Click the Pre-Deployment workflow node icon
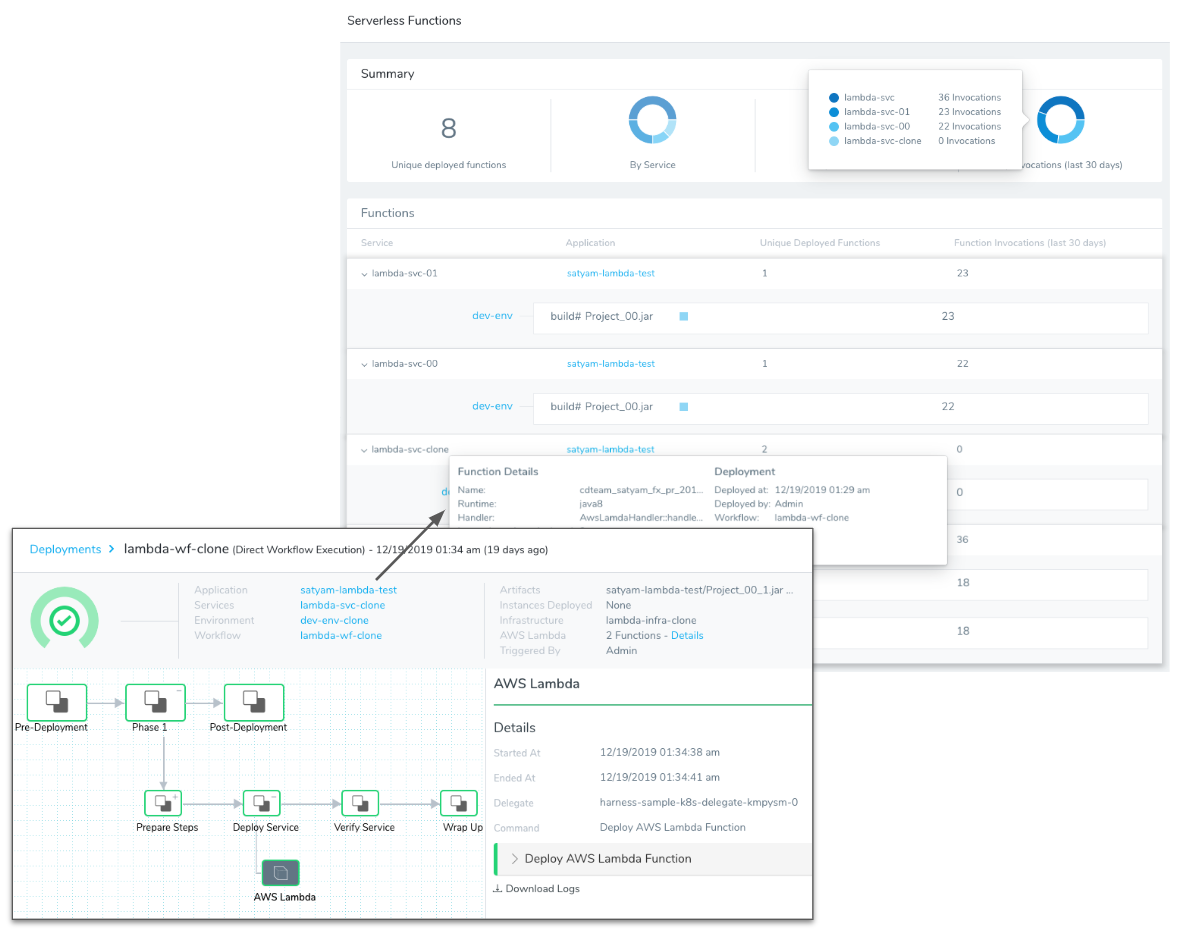Screen dimensions: 1180x932 pyautogui.click(x=57, y=702)
